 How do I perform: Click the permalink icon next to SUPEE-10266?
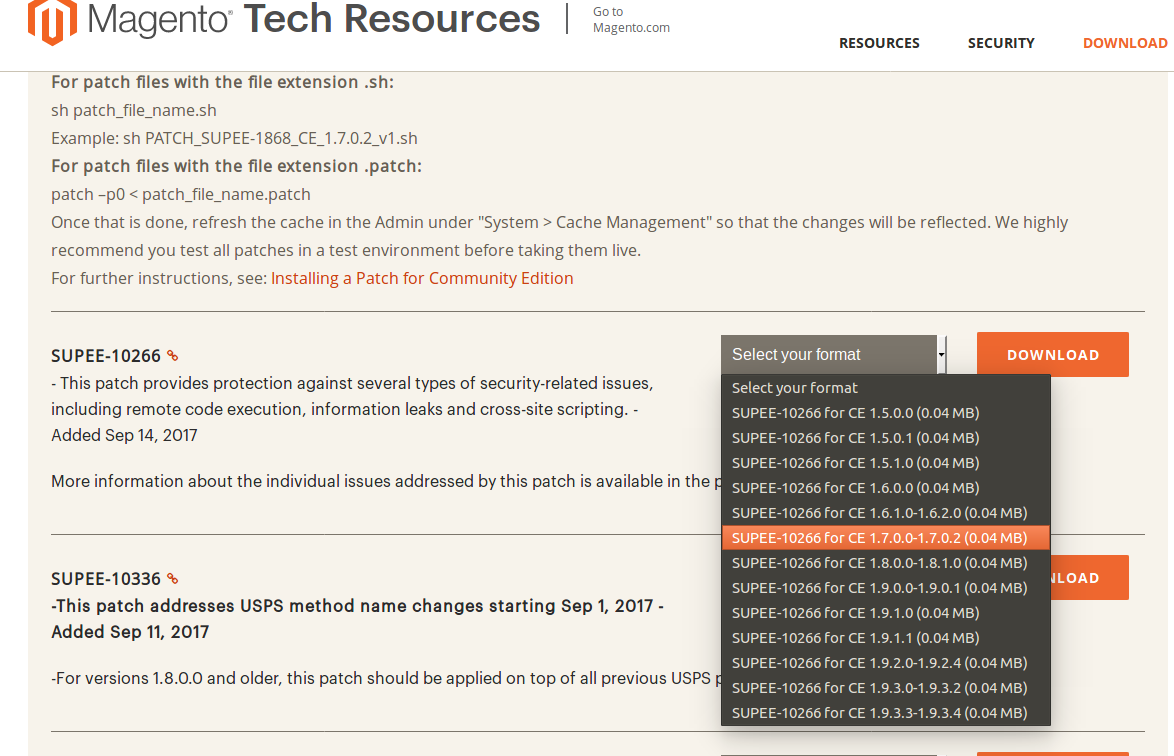(174, 355)
